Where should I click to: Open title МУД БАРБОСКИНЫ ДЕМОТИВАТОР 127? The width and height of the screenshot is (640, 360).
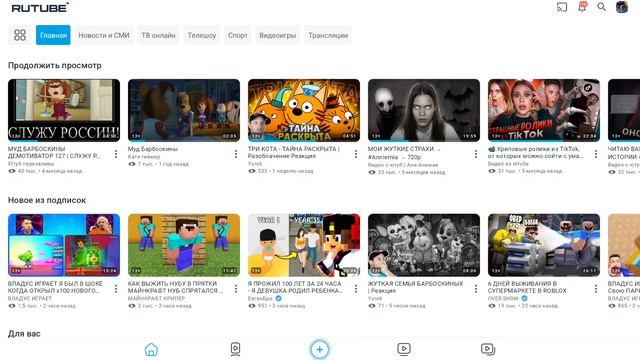pyautogui.click(x=54, y=152)
